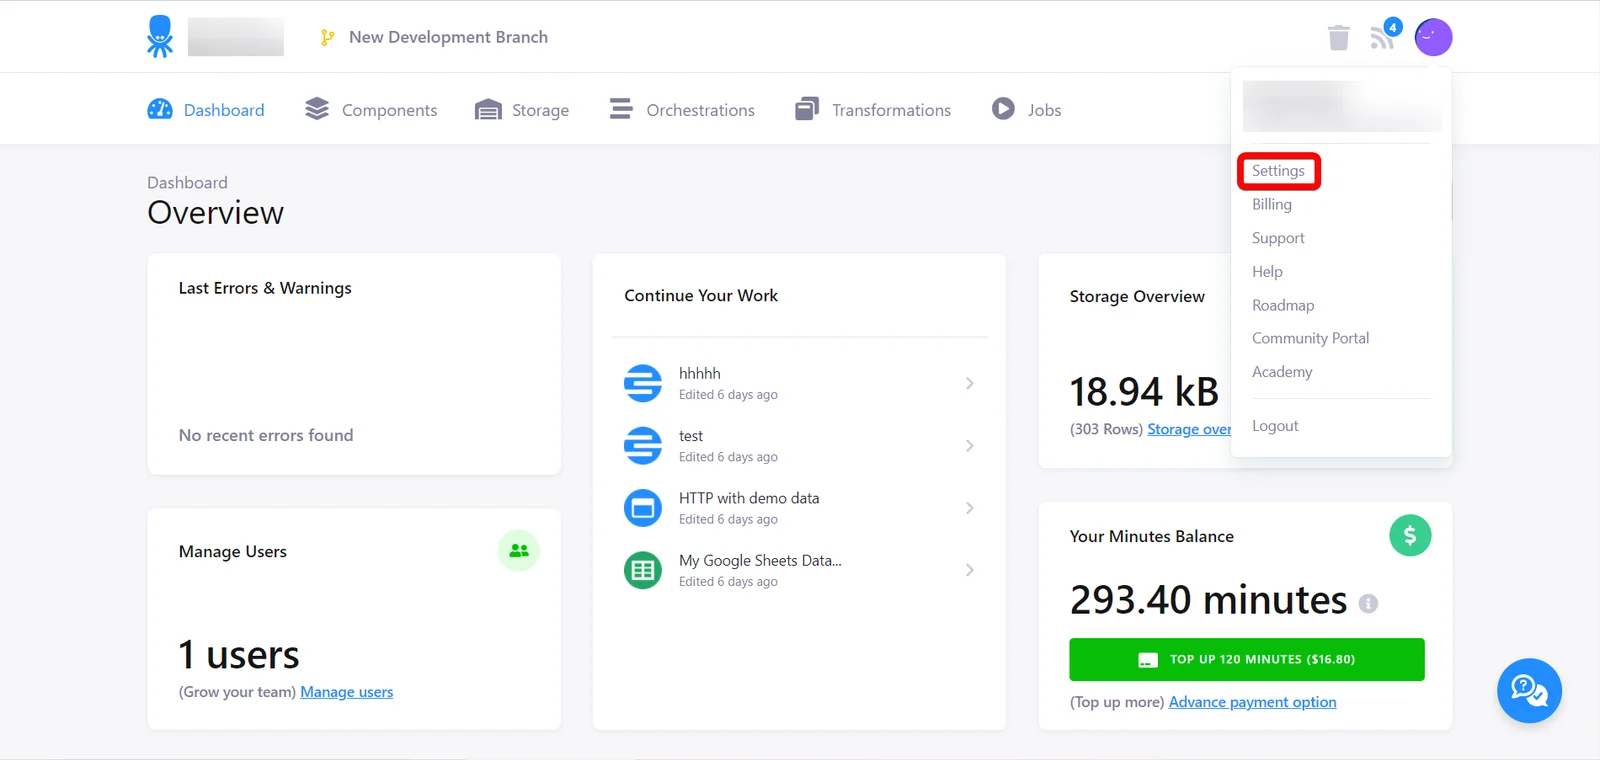
Task: Go to the Storage tab
Action: tap(522, 110)
